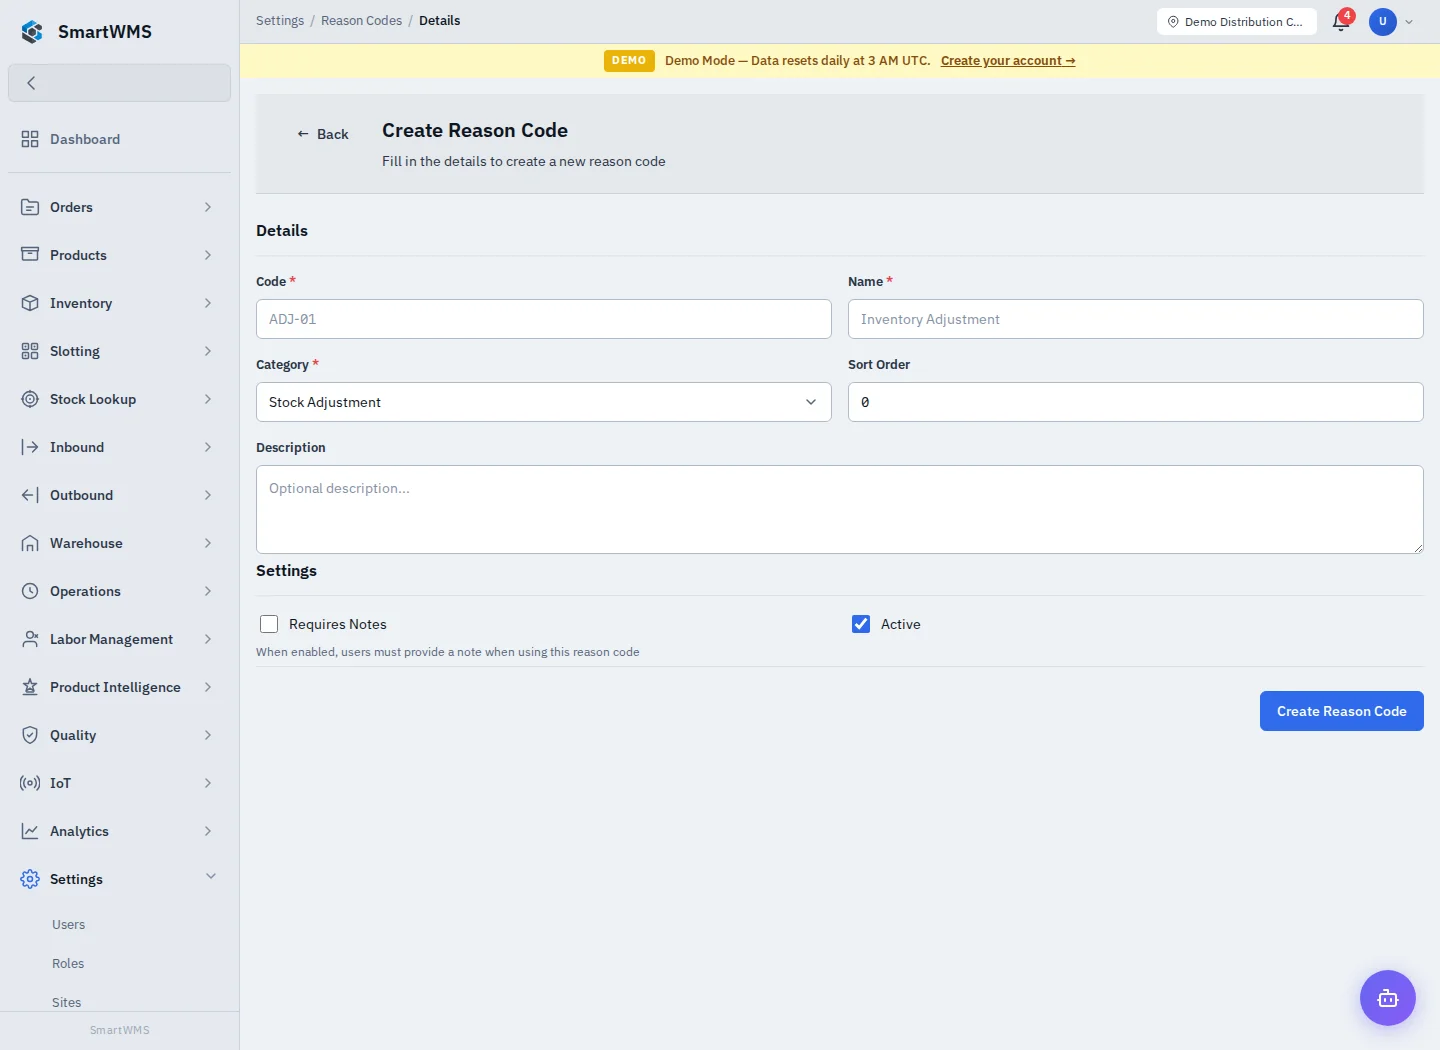Click the Create Reason Code button
1440x1050 pixels.
1342,711
